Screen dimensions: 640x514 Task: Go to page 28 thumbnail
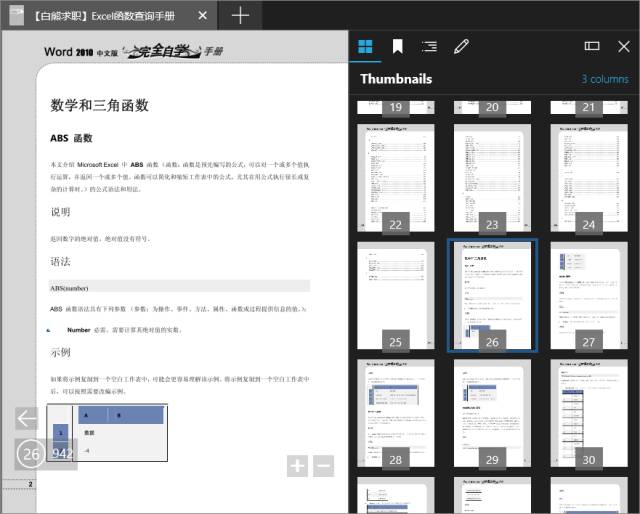point(396,413)
